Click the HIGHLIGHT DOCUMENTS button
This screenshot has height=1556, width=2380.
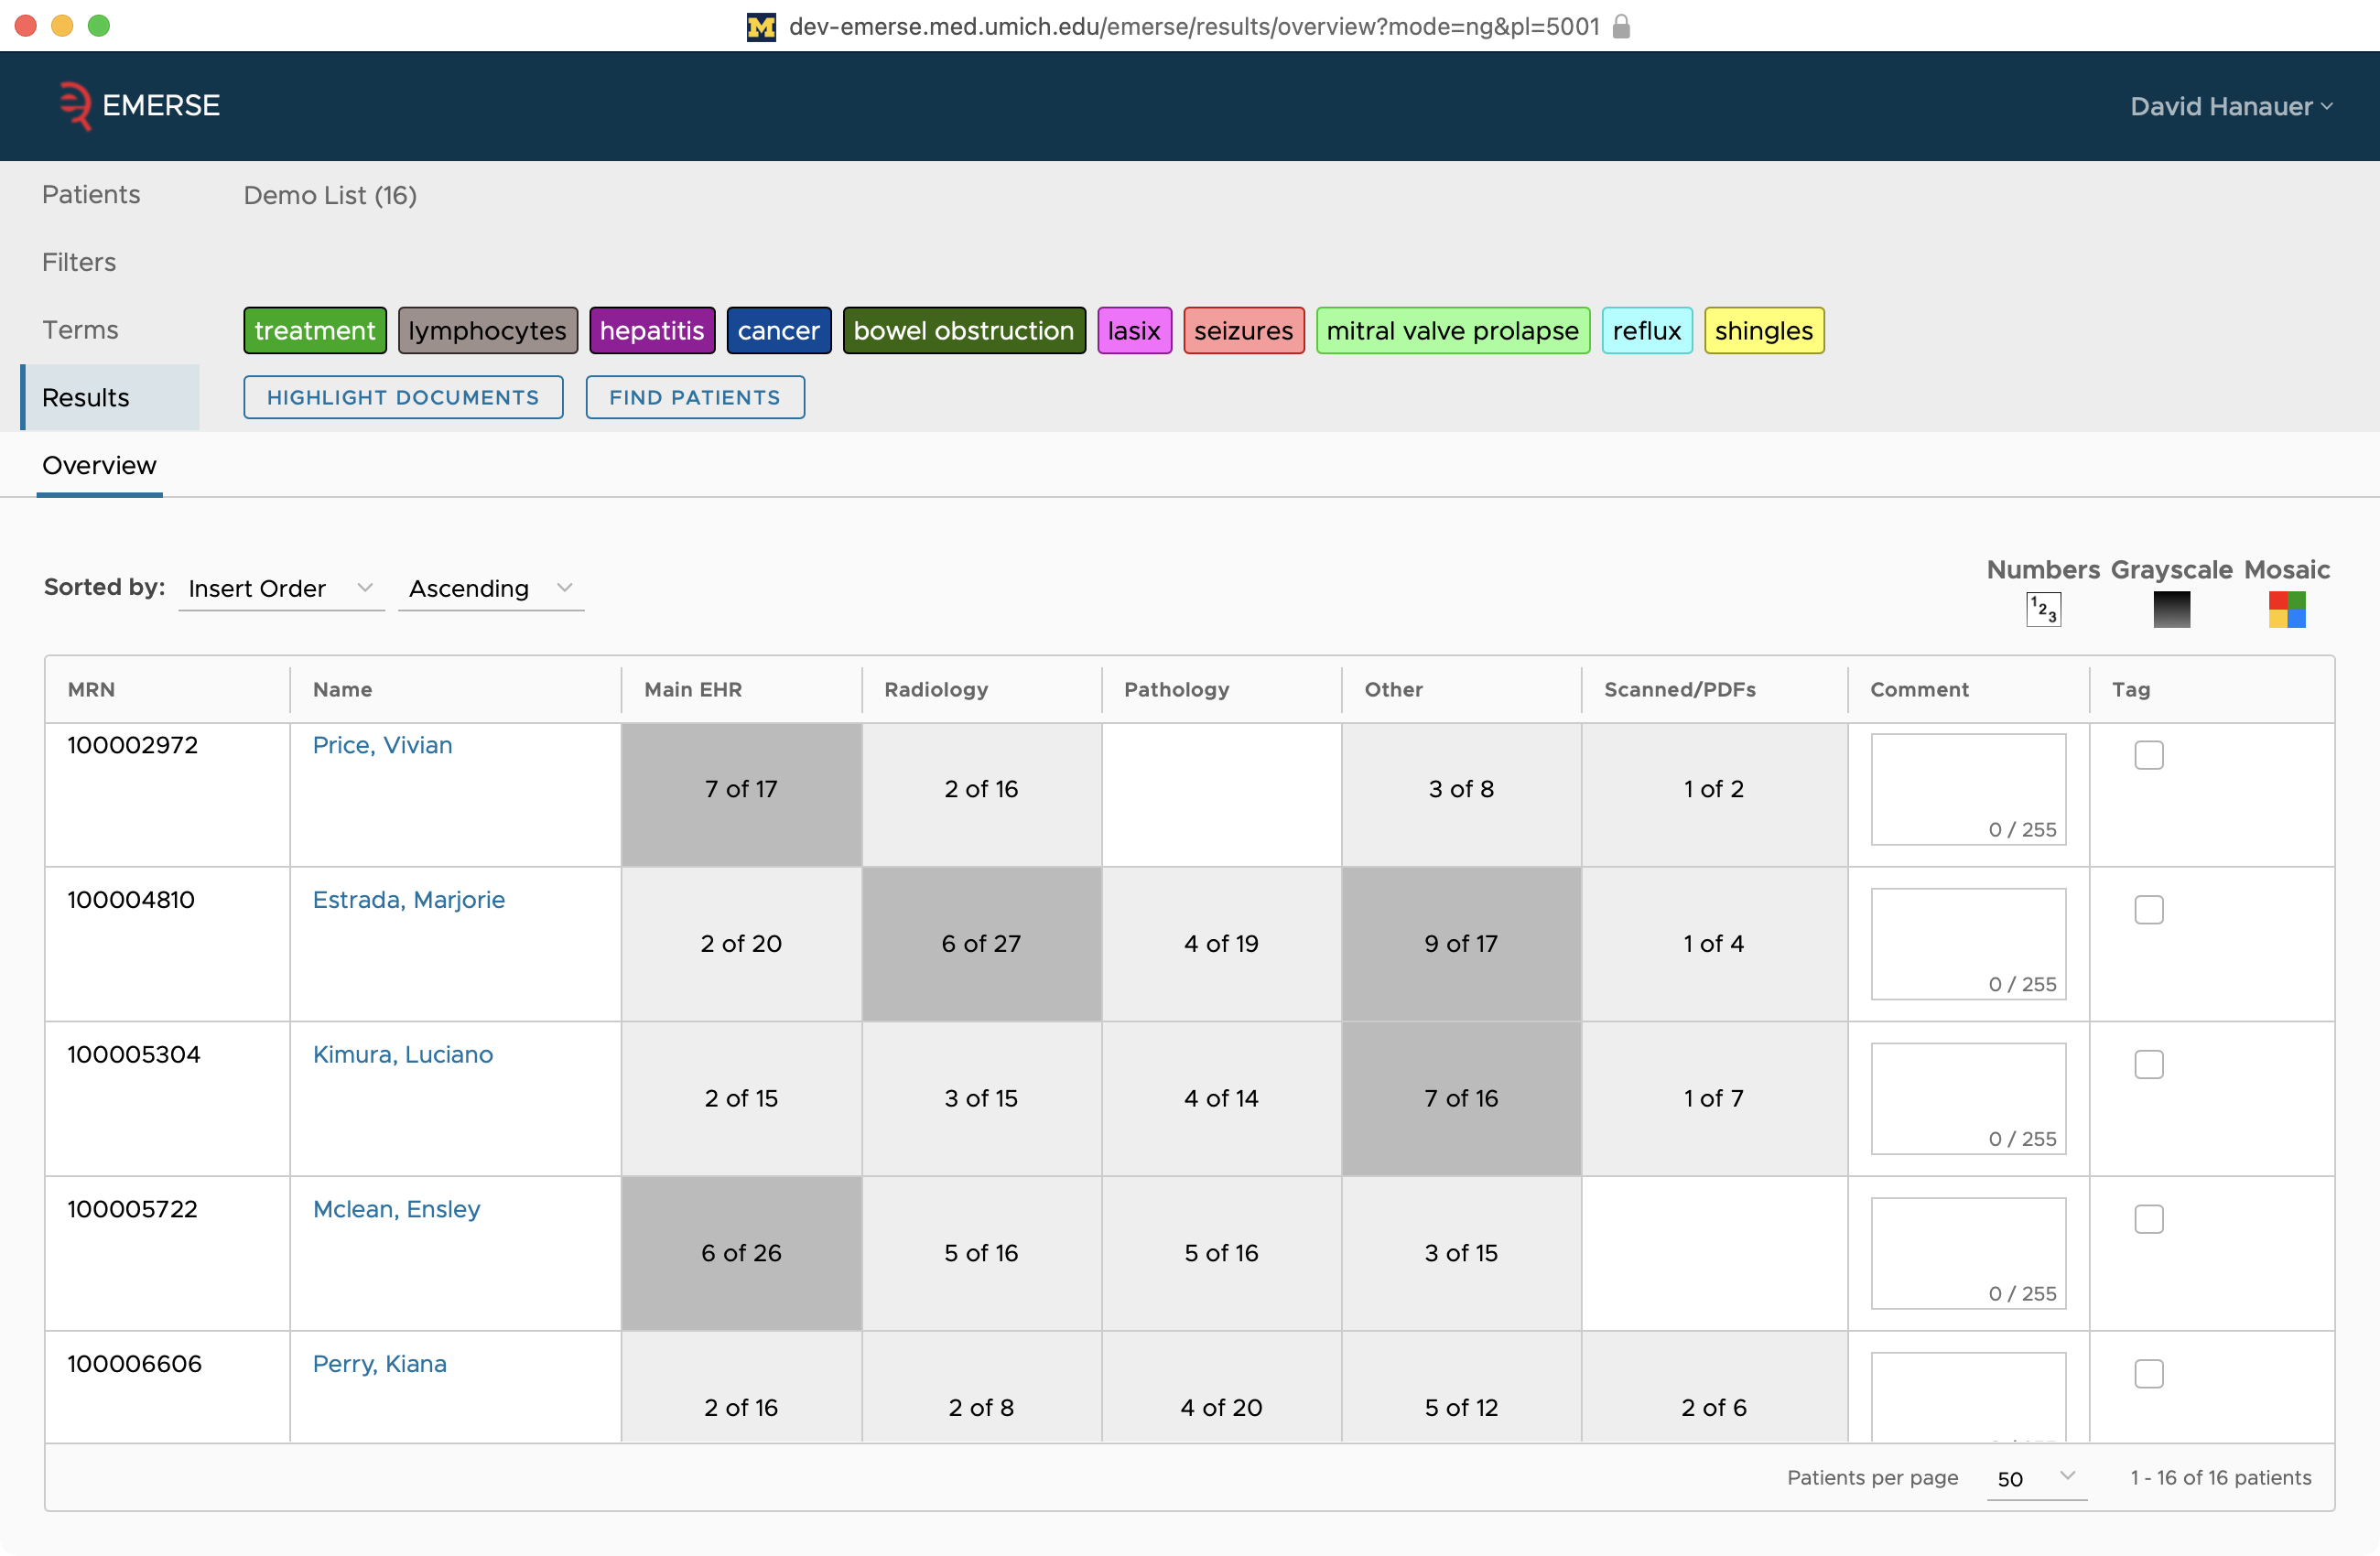pyautogui.click(x=403, y=396)
